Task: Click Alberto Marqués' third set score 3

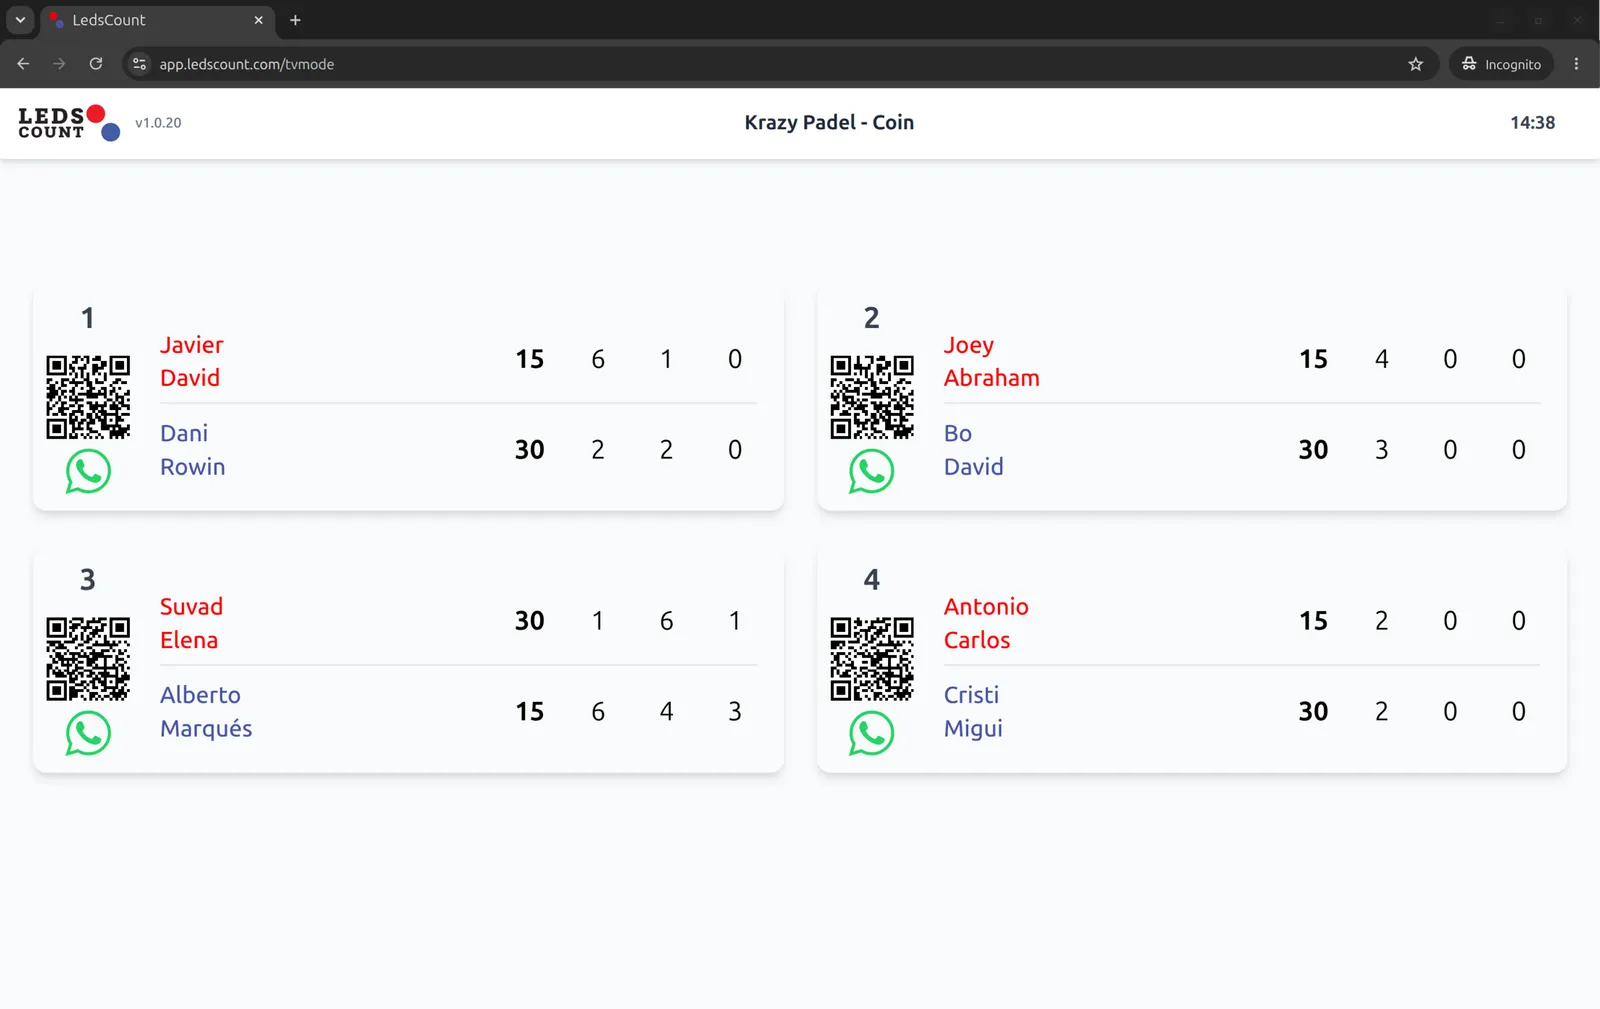Action: pos(735,712)
